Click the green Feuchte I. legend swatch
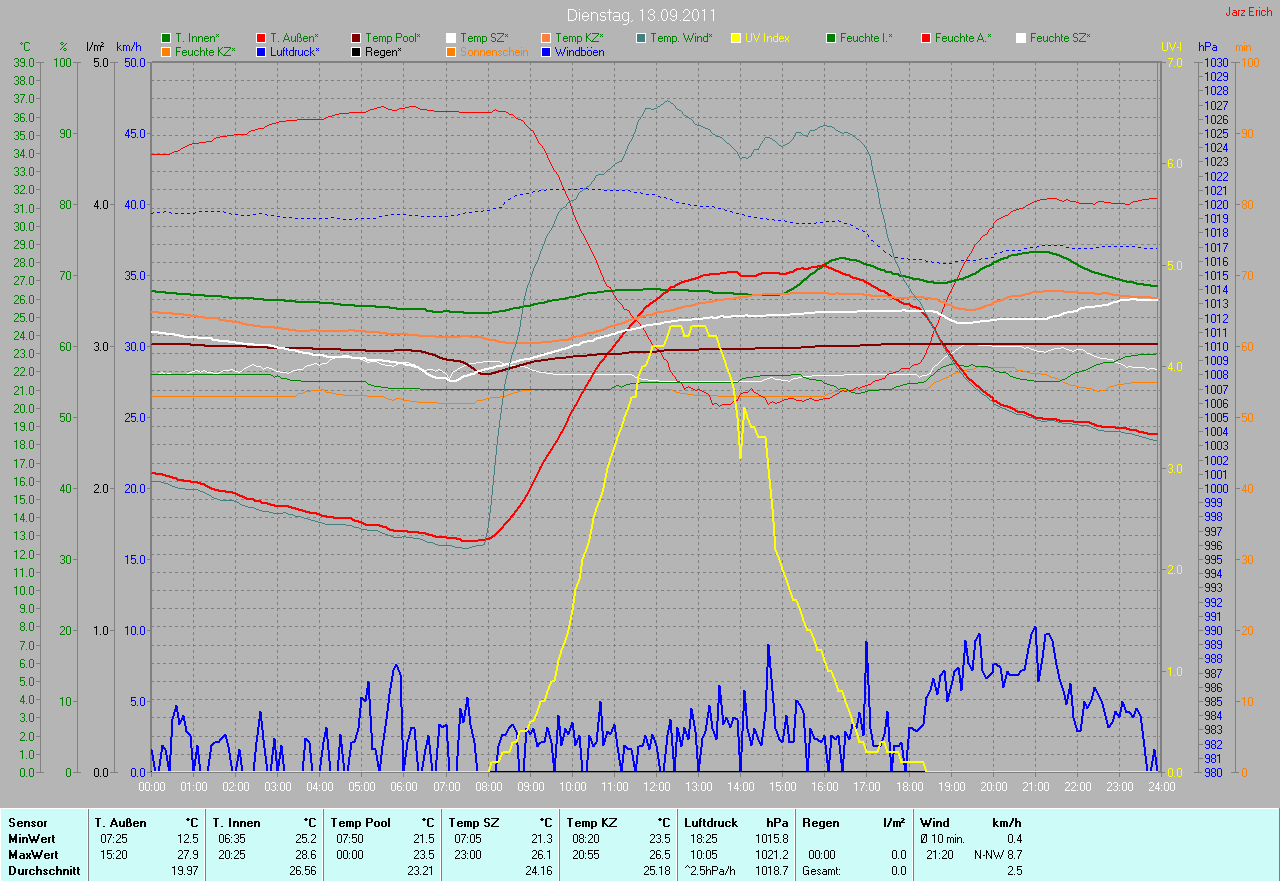Screen dimensions: 1280x881 832,38
